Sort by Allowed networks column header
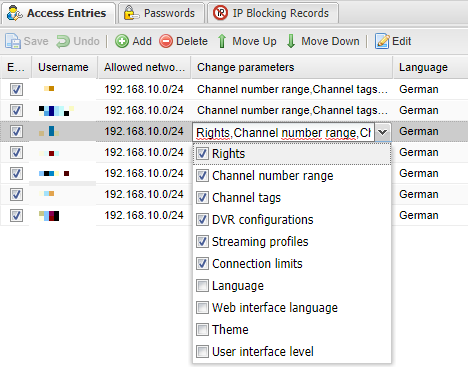Image resolution: width=468 pixels, height=392 pixels. pos(144,67)
